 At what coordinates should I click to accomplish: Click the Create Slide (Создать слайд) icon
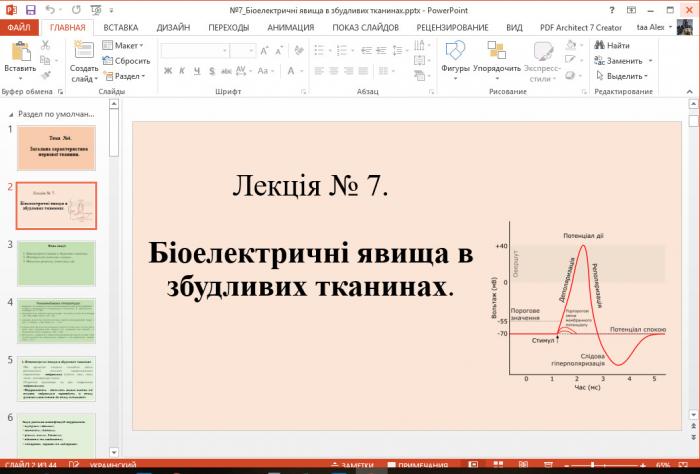tap(83, 50)
